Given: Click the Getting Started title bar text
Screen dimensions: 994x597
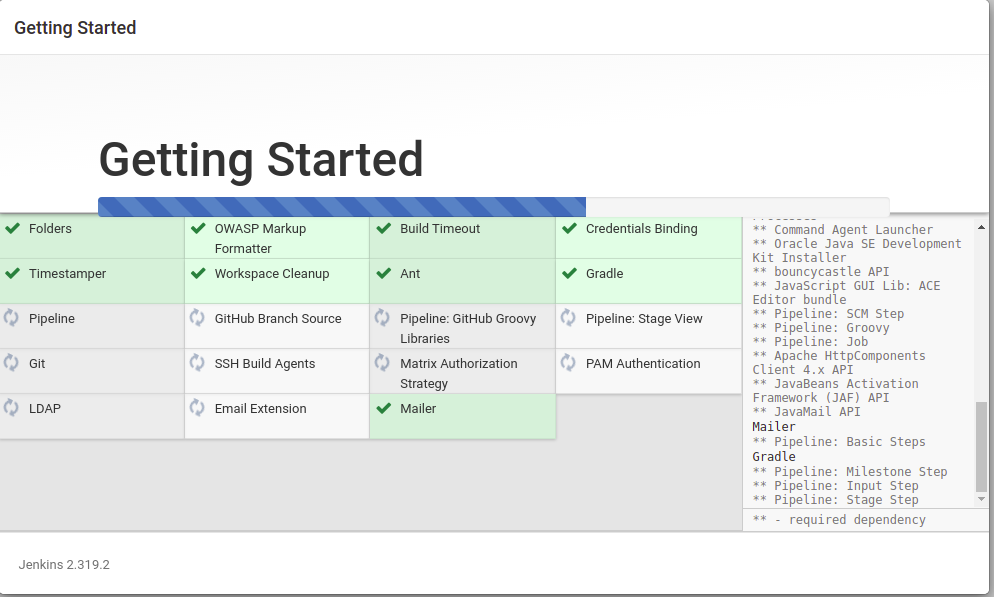Looking at the screenshot, I should tap(75, 27).
